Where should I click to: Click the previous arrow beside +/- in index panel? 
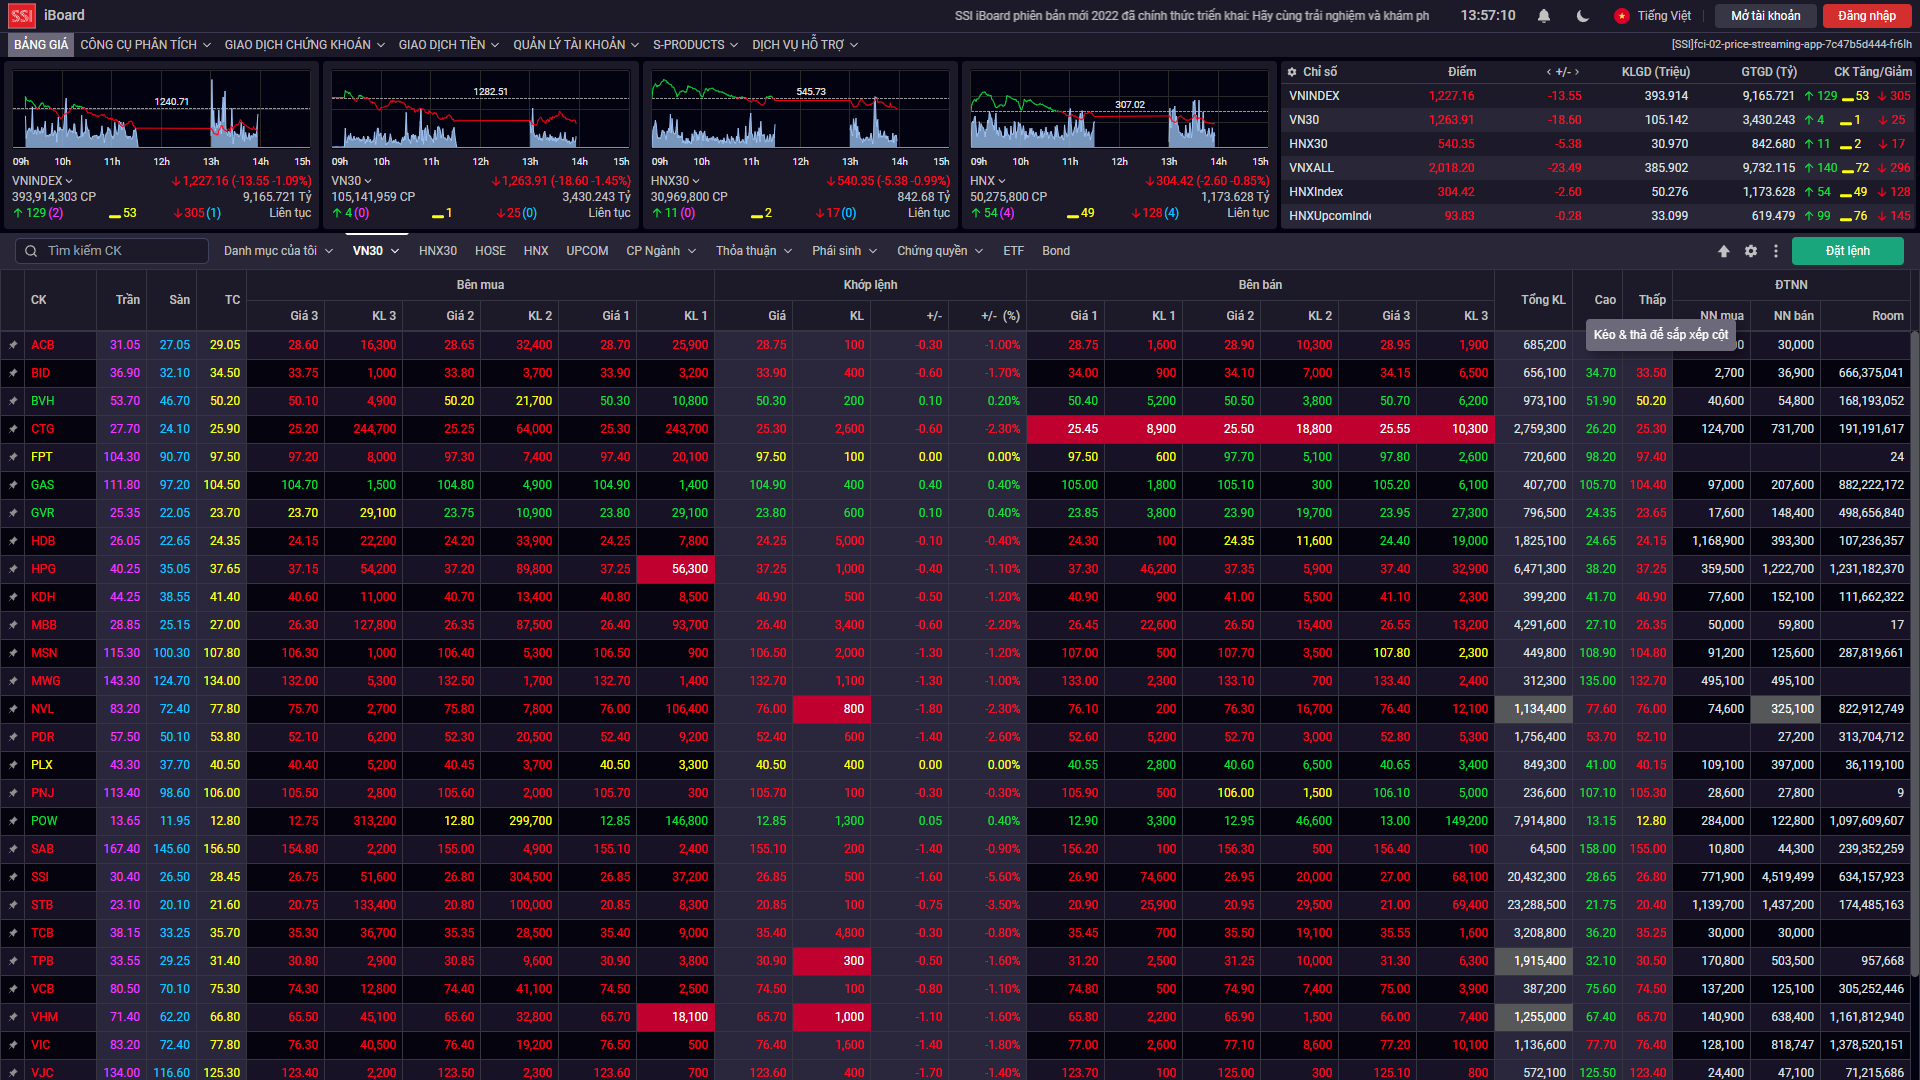tap(1549, 72)
